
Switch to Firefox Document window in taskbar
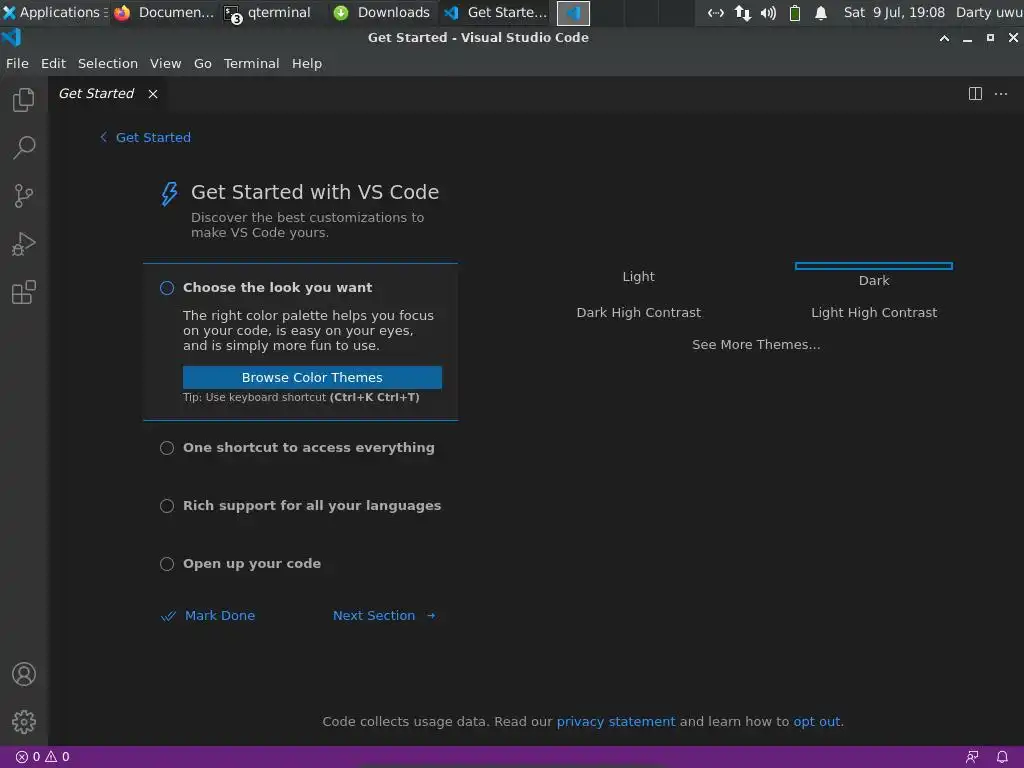click(x=163, y=12)
